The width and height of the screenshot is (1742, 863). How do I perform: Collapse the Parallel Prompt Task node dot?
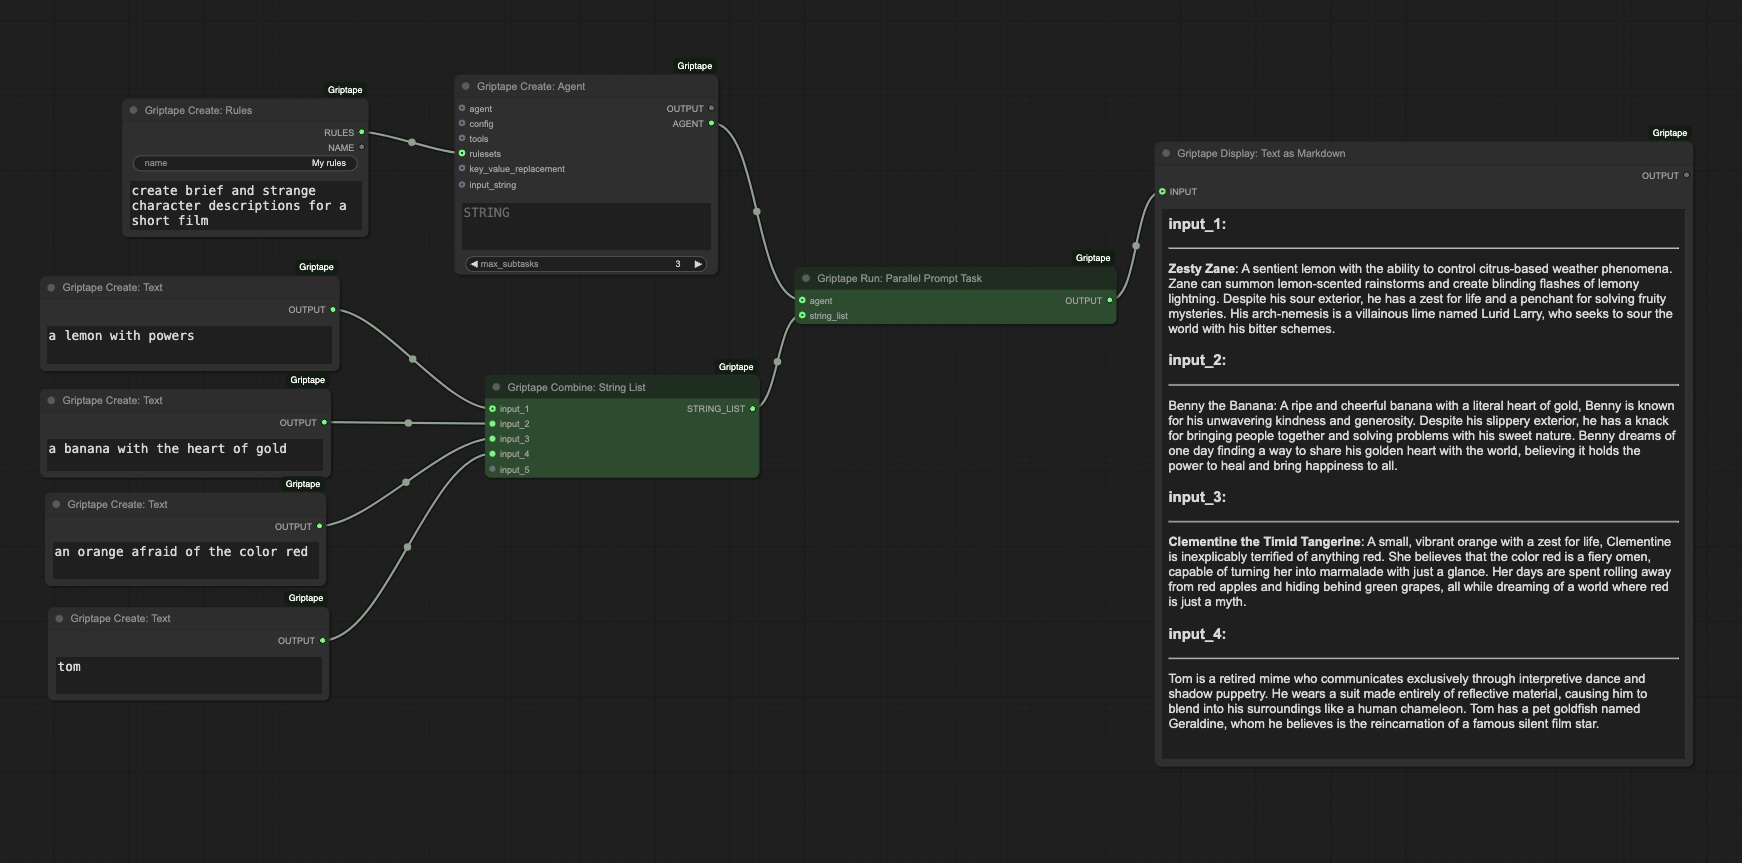pyautogui.click(x=806, y=278)
